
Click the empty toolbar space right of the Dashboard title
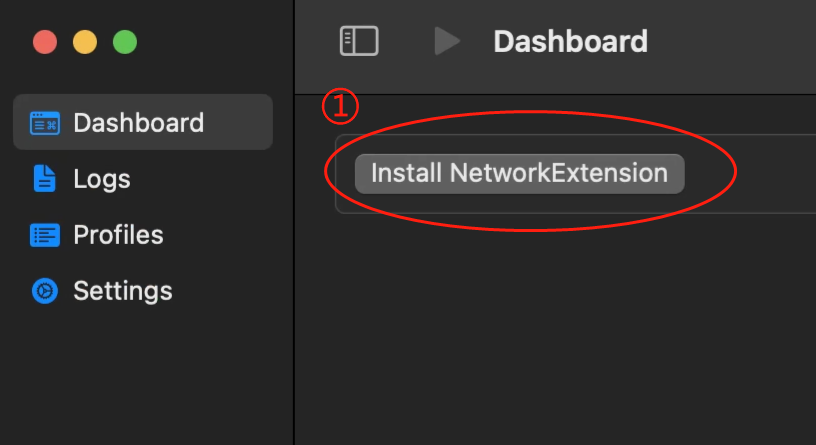729,41
